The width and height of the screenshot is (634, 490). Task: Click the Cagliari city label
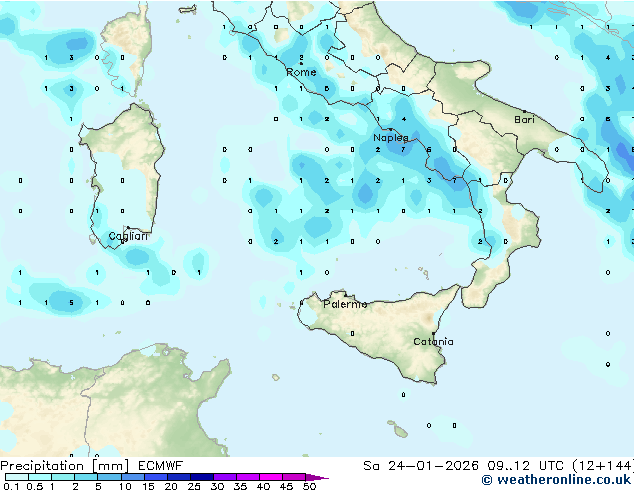pyautogui.click(x=128, y=236)
